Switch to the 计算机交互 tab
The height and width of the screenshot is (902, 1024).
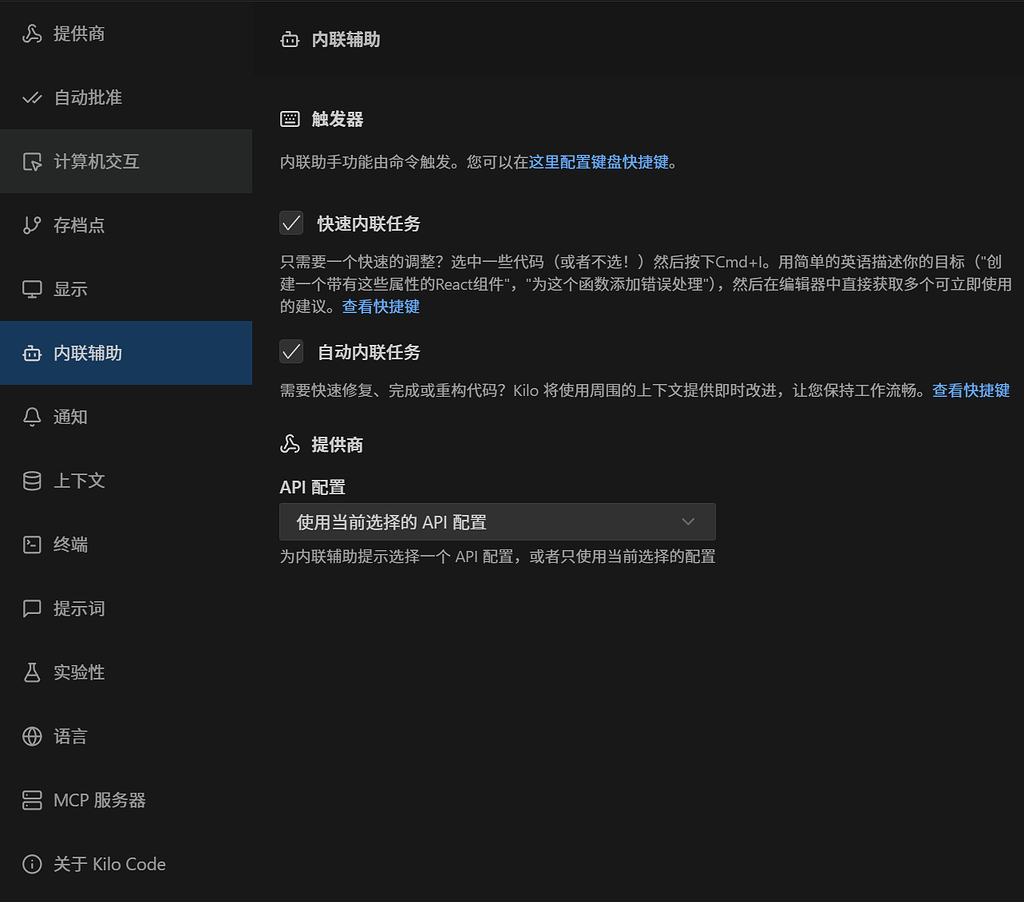pos(126,161)
